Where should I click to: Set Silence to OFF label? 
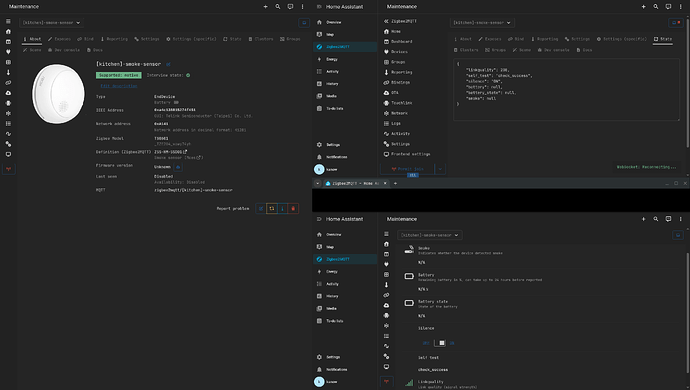click(x=426, y=343)
